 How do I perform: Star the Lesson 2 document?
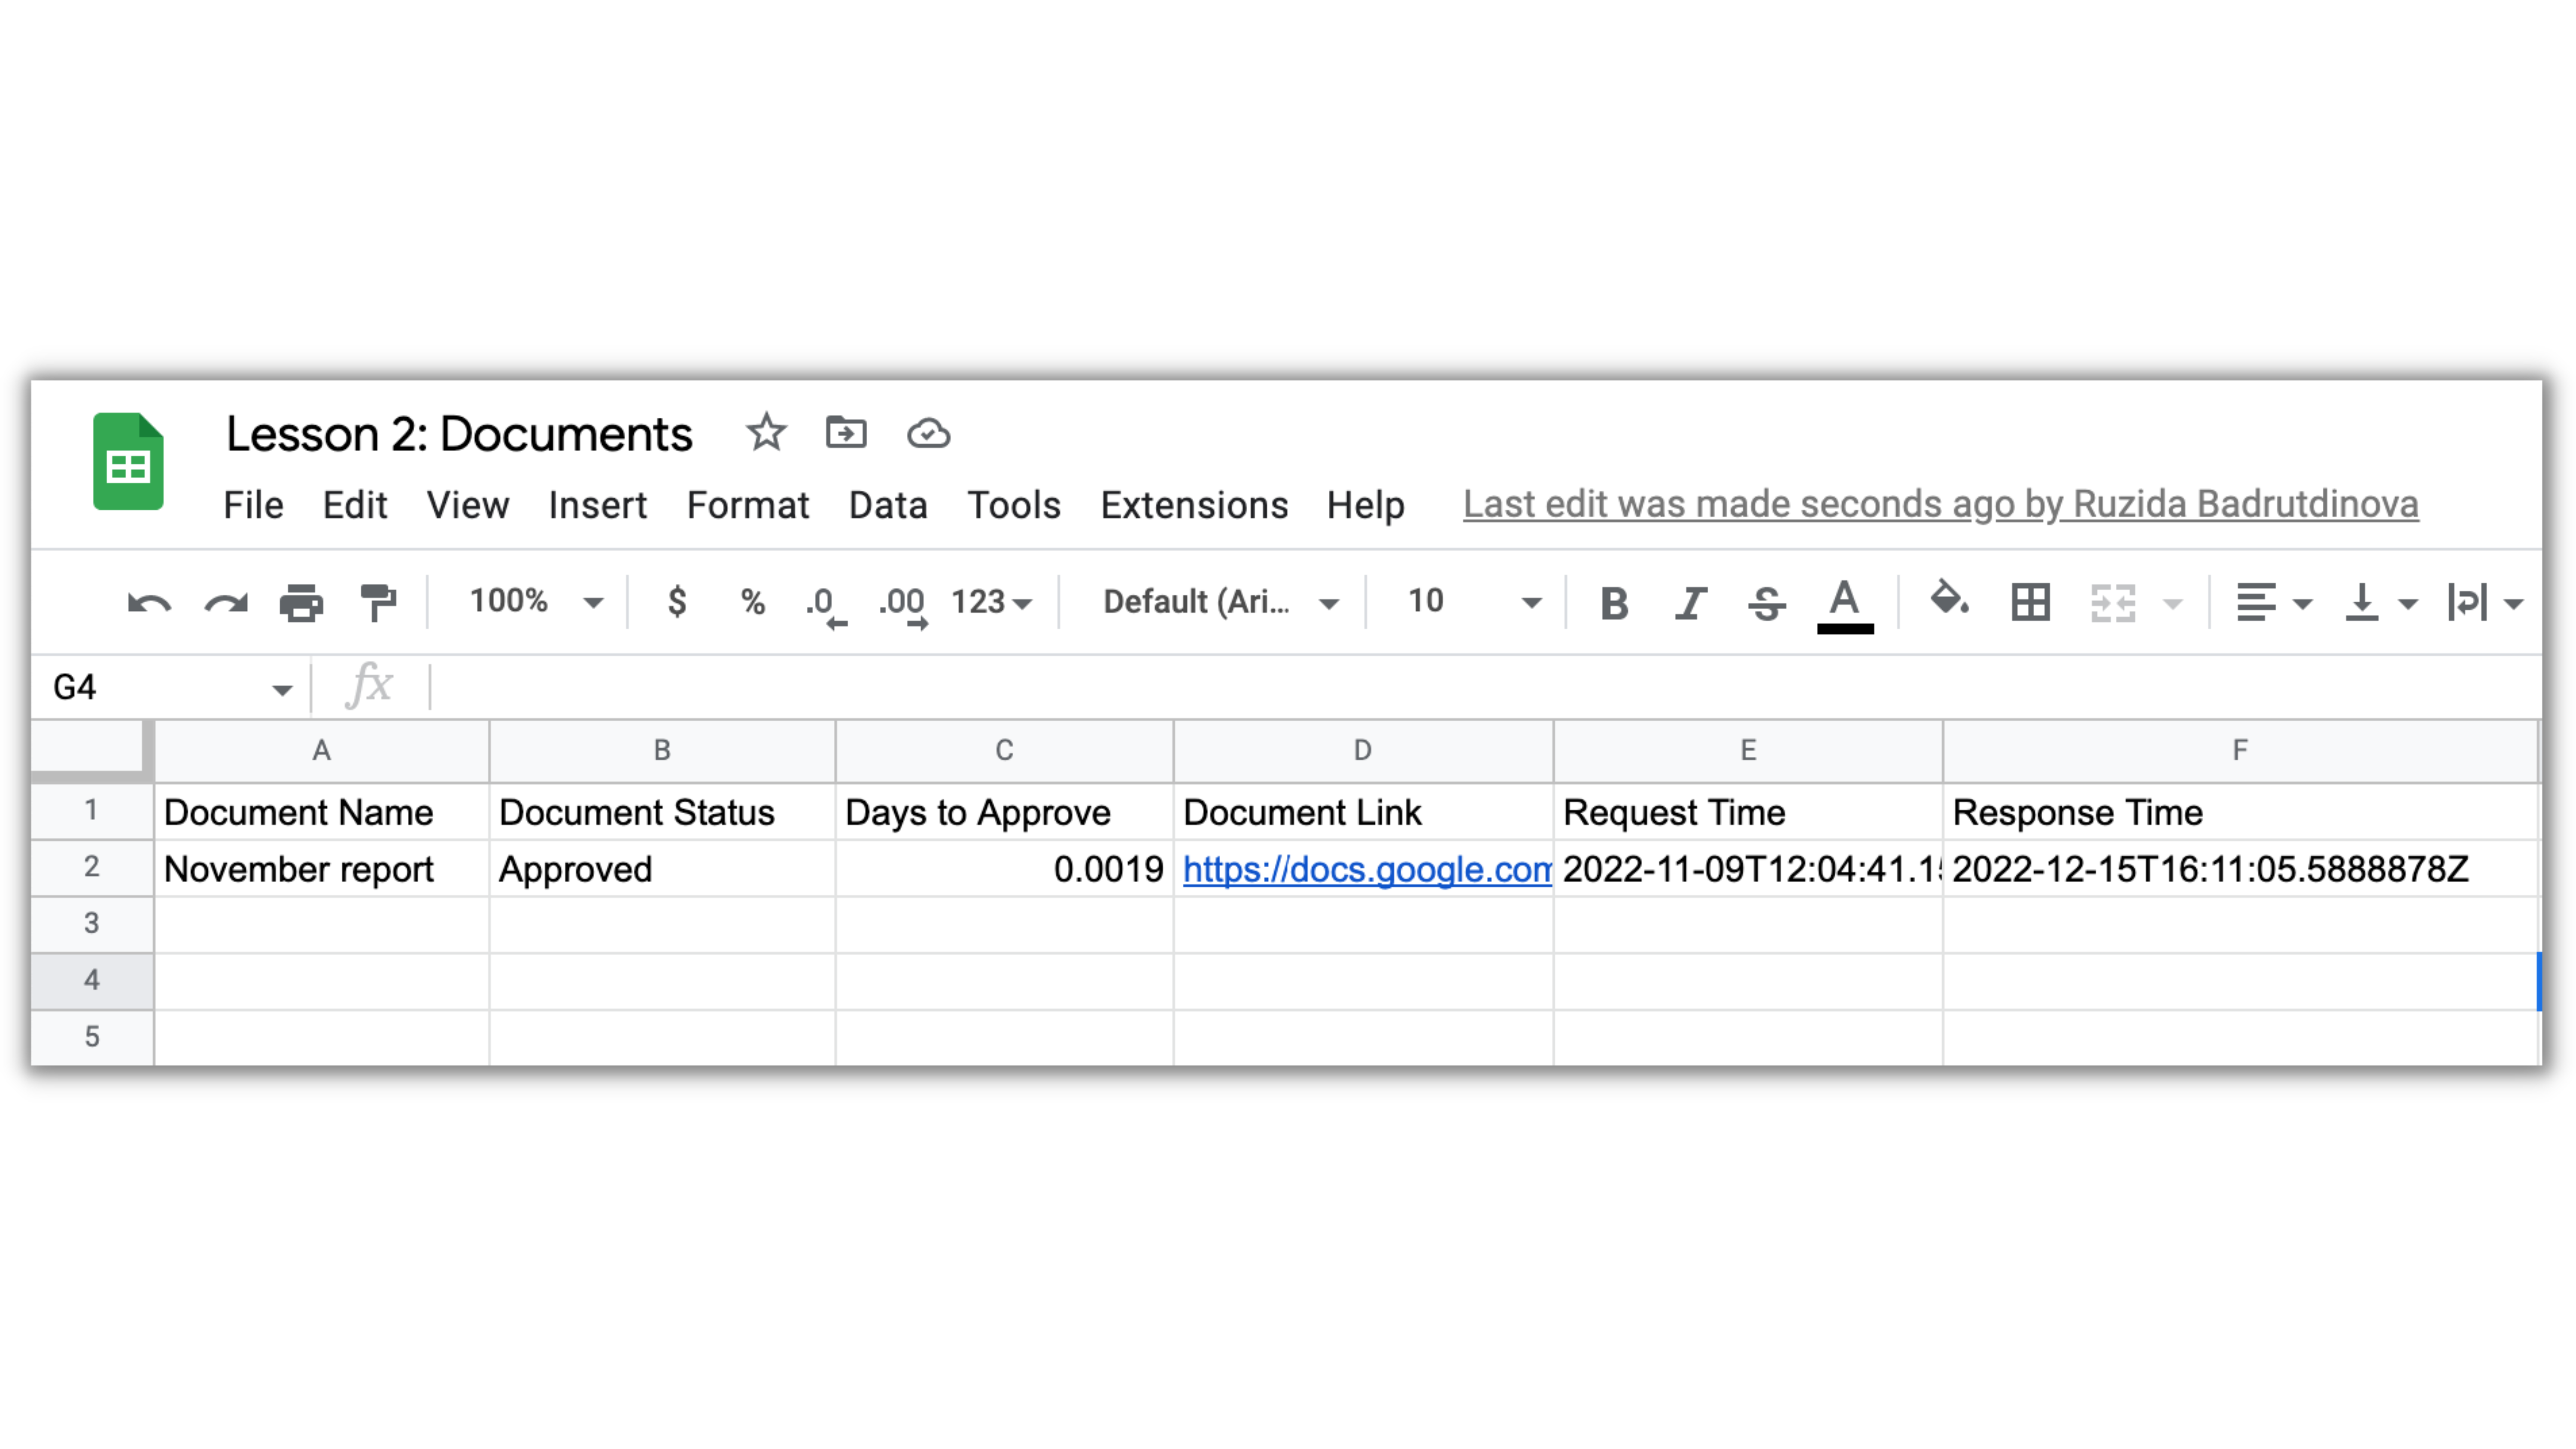[766, 433]
